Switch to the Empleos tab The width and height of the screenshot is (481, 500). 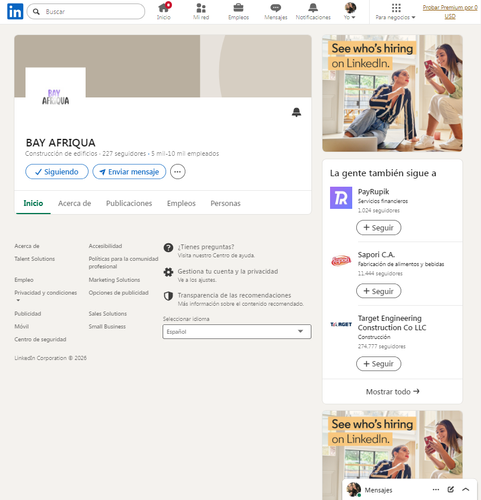click(181, 203)
